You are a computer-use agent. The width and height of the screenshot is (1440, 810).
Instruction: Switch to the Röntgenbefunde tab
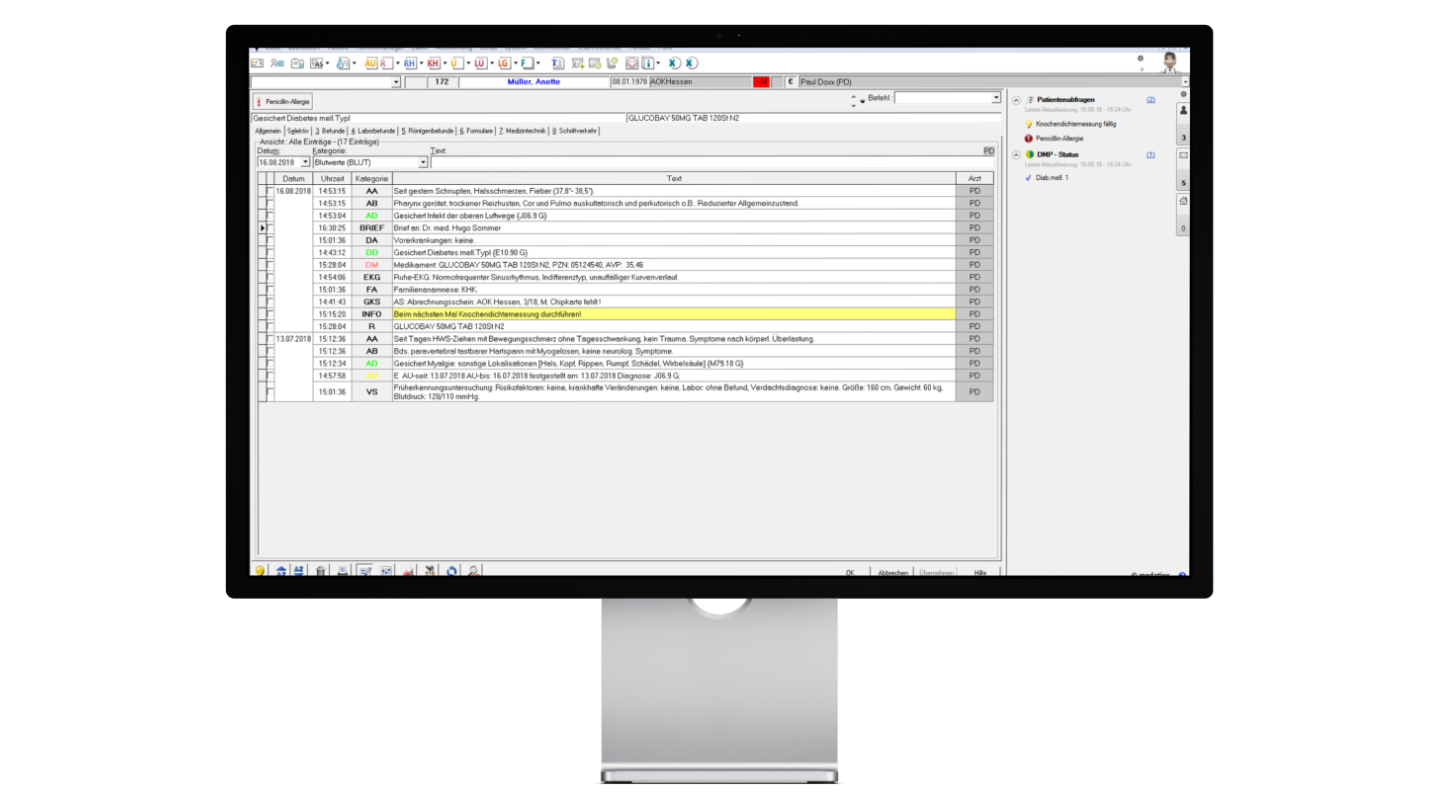(427, 131)
